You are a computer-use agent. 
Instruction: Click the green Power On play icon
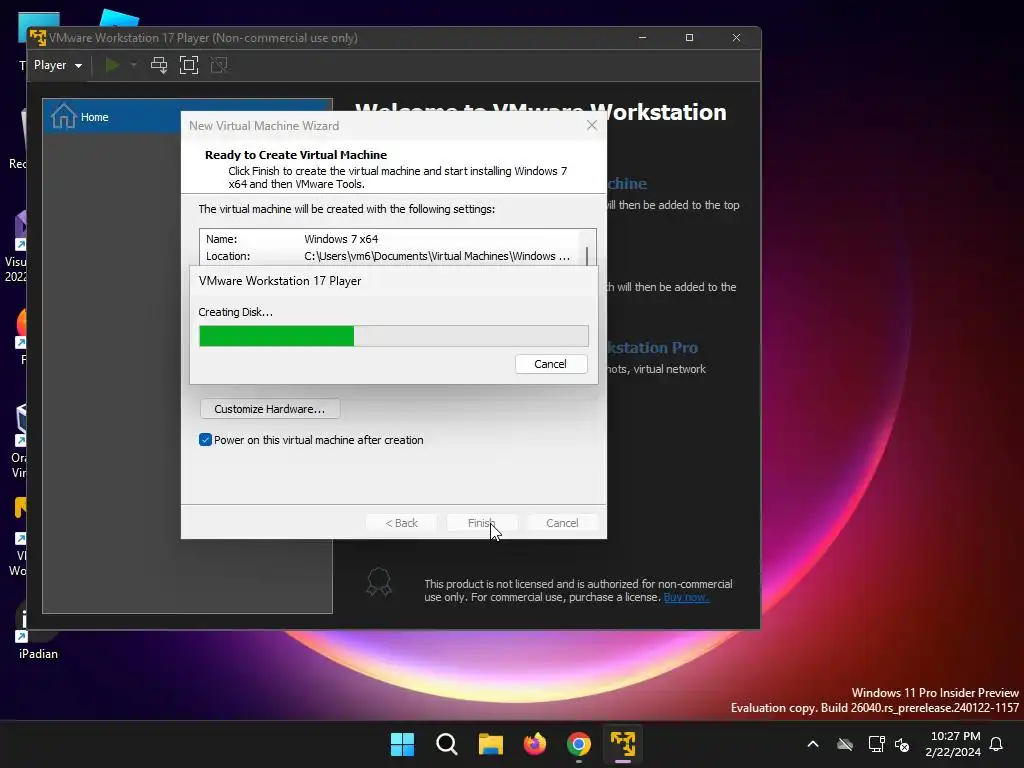pos(112,65)
